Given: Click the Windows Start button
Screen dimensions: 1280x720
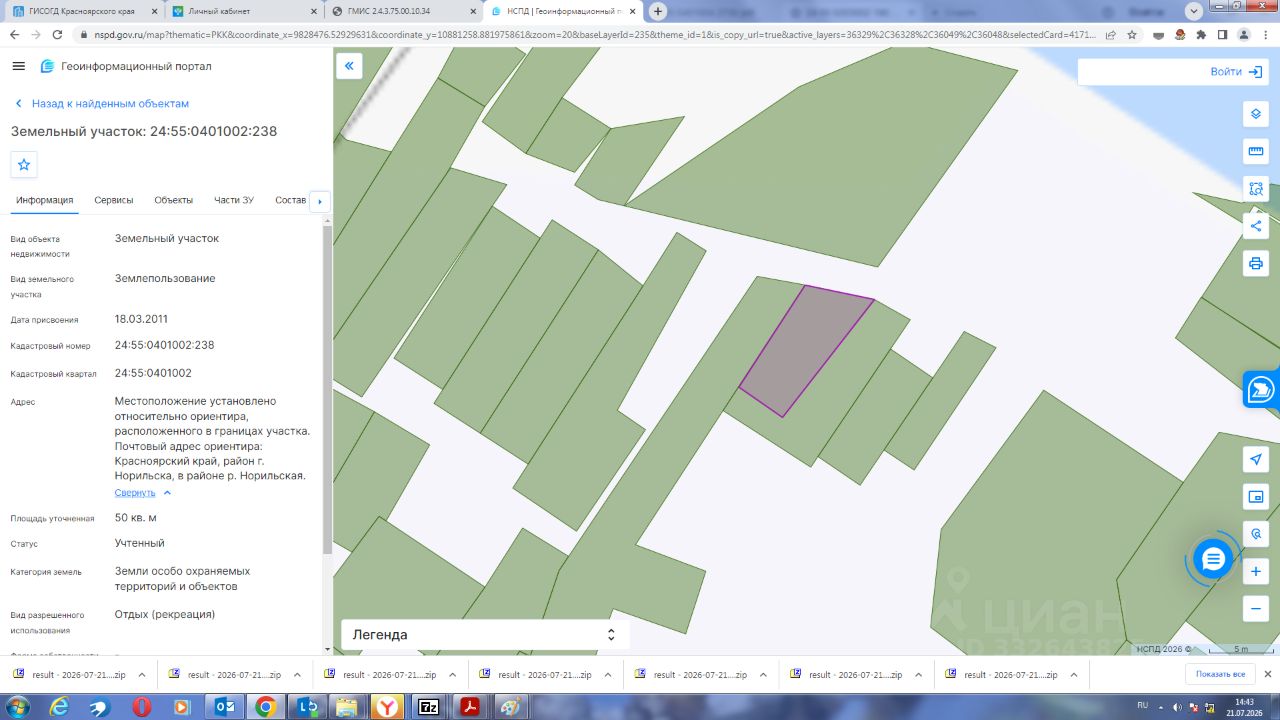Looking at the screenshot, I should click(18, 707).
